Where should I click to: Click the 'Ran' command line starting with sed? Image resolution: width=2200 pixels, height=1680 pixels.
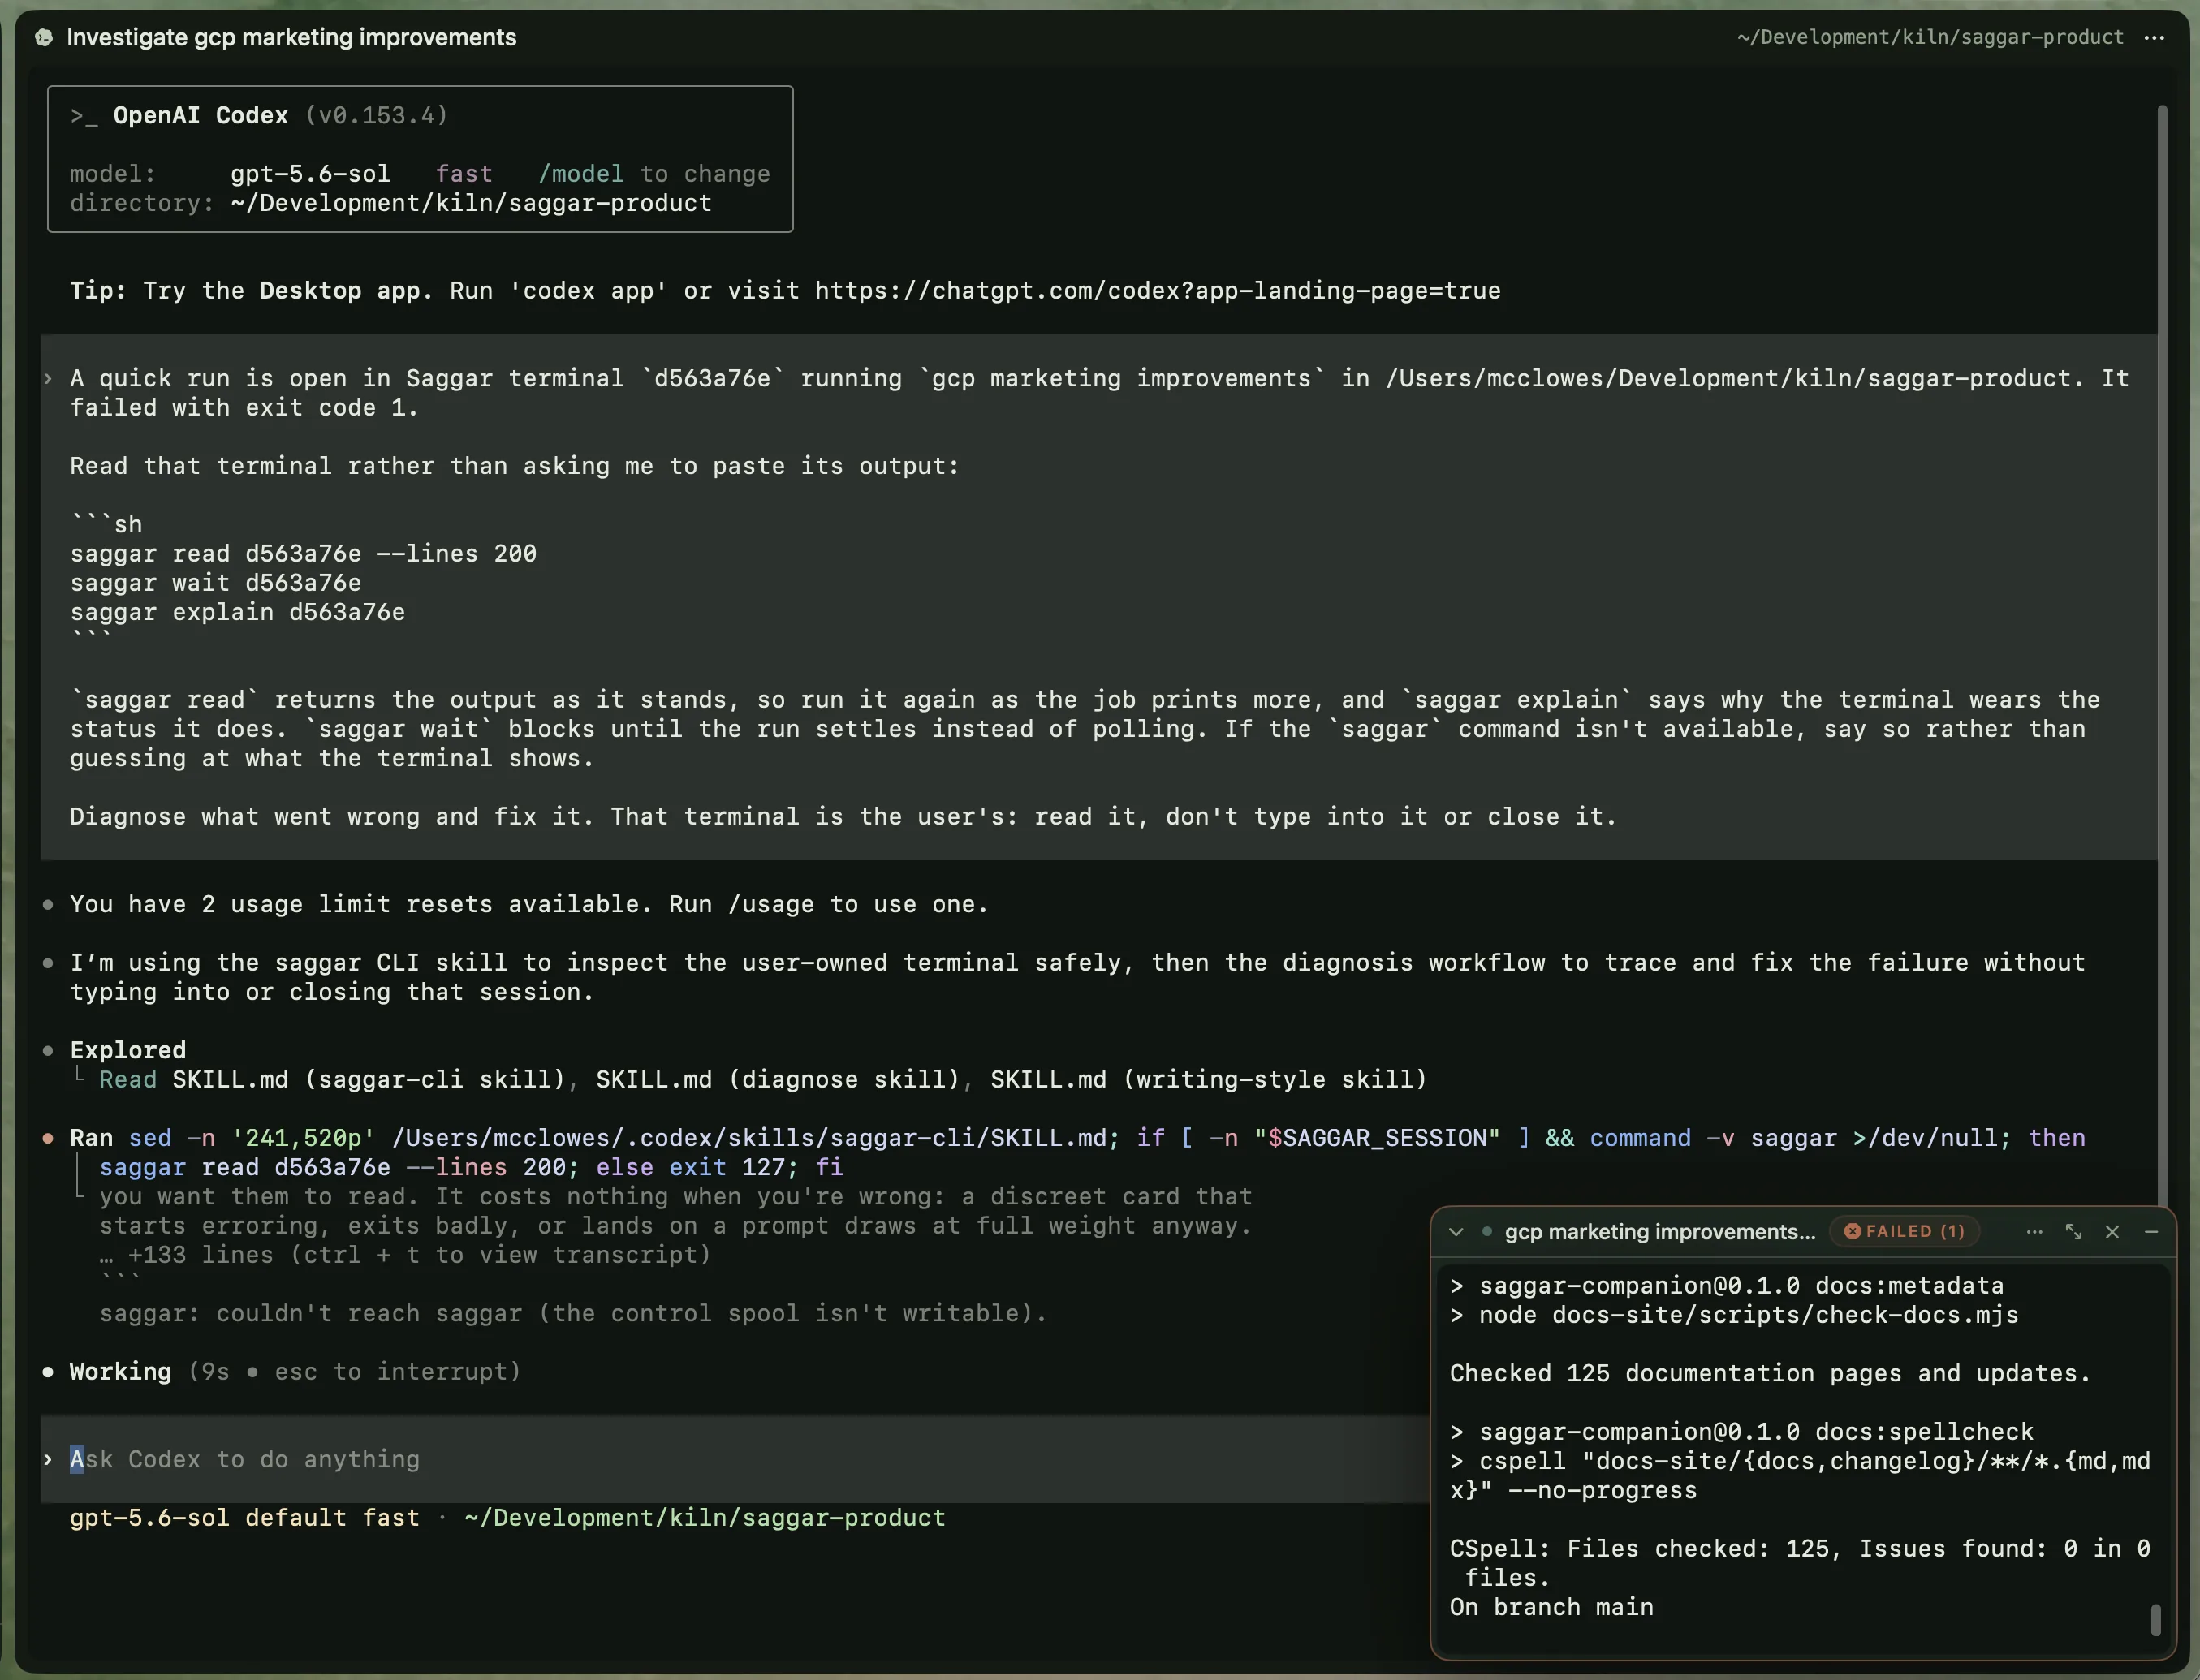coord(1077,1153)
